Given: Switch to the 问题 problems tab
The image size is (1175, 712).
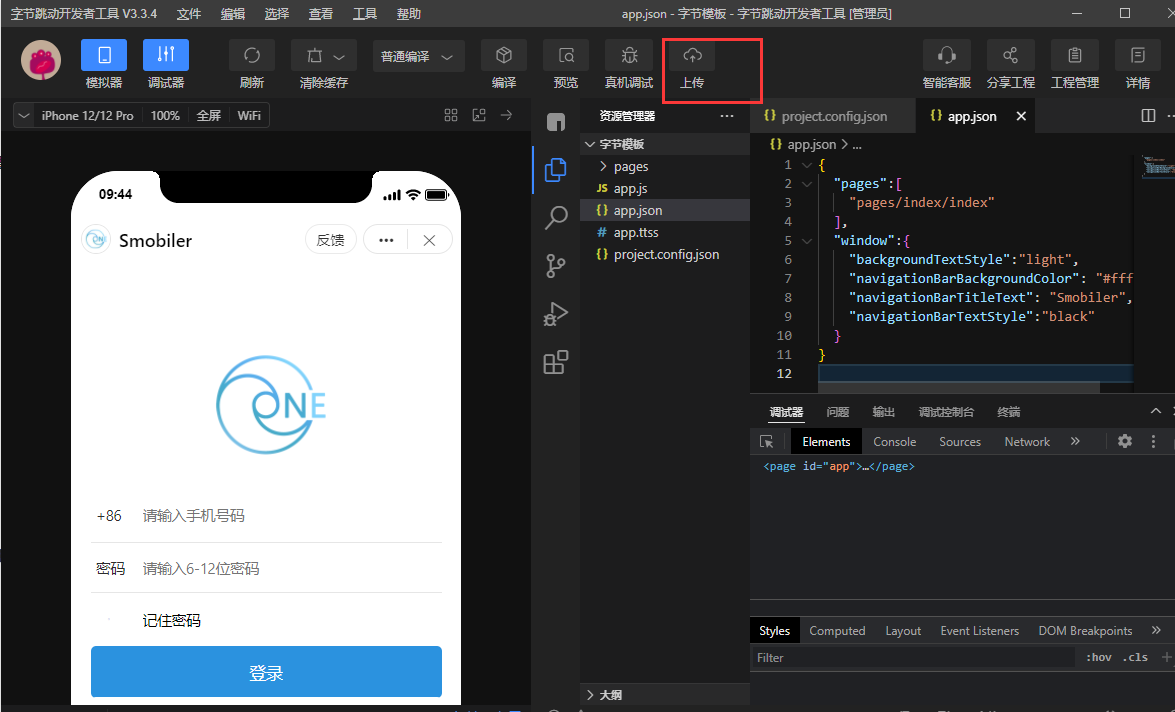Looking at the screenshot, I should click(x=837, y=411).
